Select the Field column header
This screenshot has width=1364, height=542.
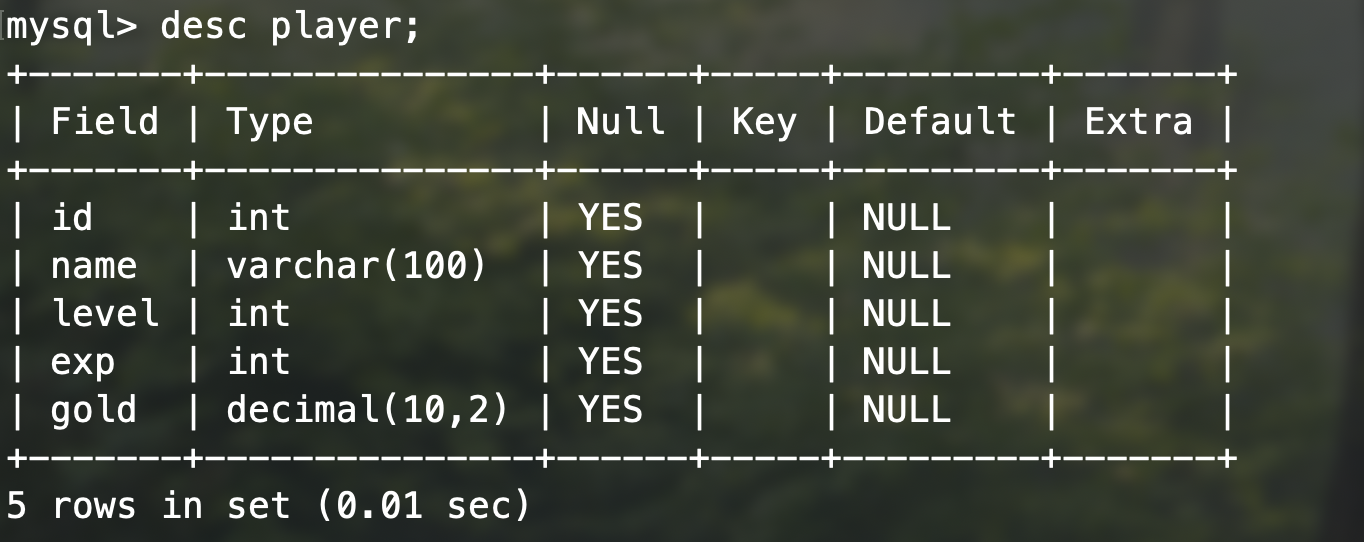pos(104,122)
